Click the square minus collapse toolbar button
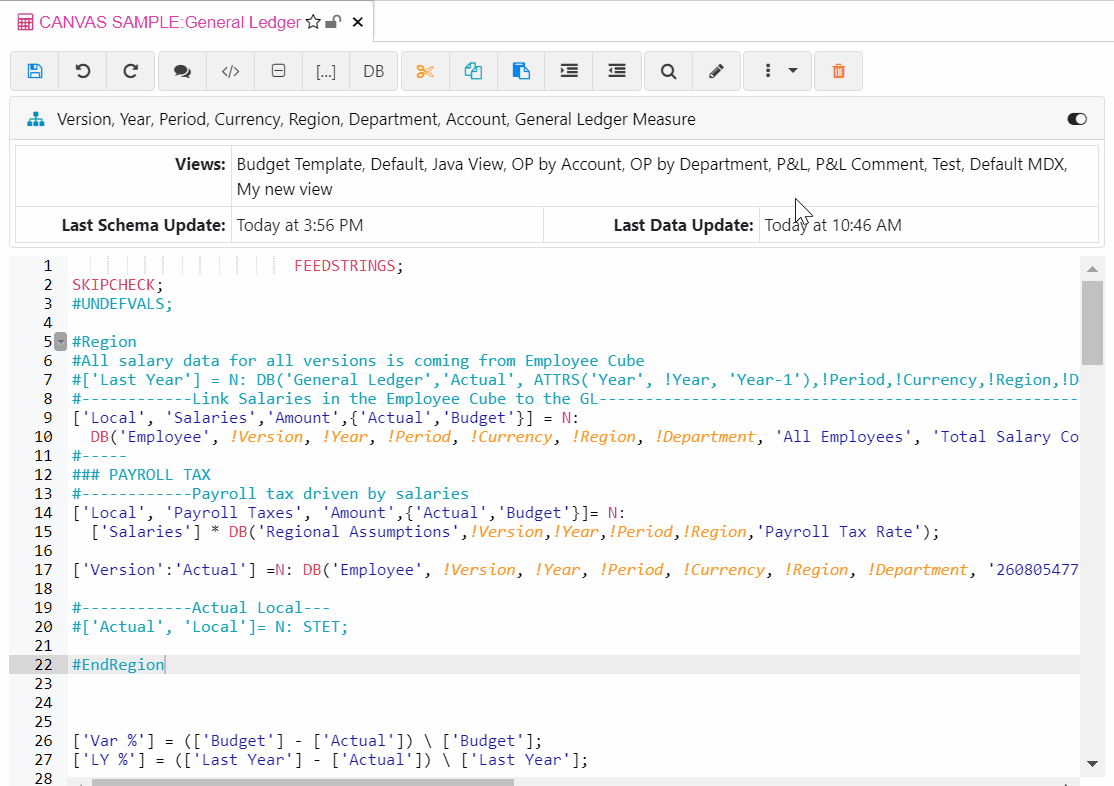Viewport: 1114px width, 786px height. tap(279, 71)
